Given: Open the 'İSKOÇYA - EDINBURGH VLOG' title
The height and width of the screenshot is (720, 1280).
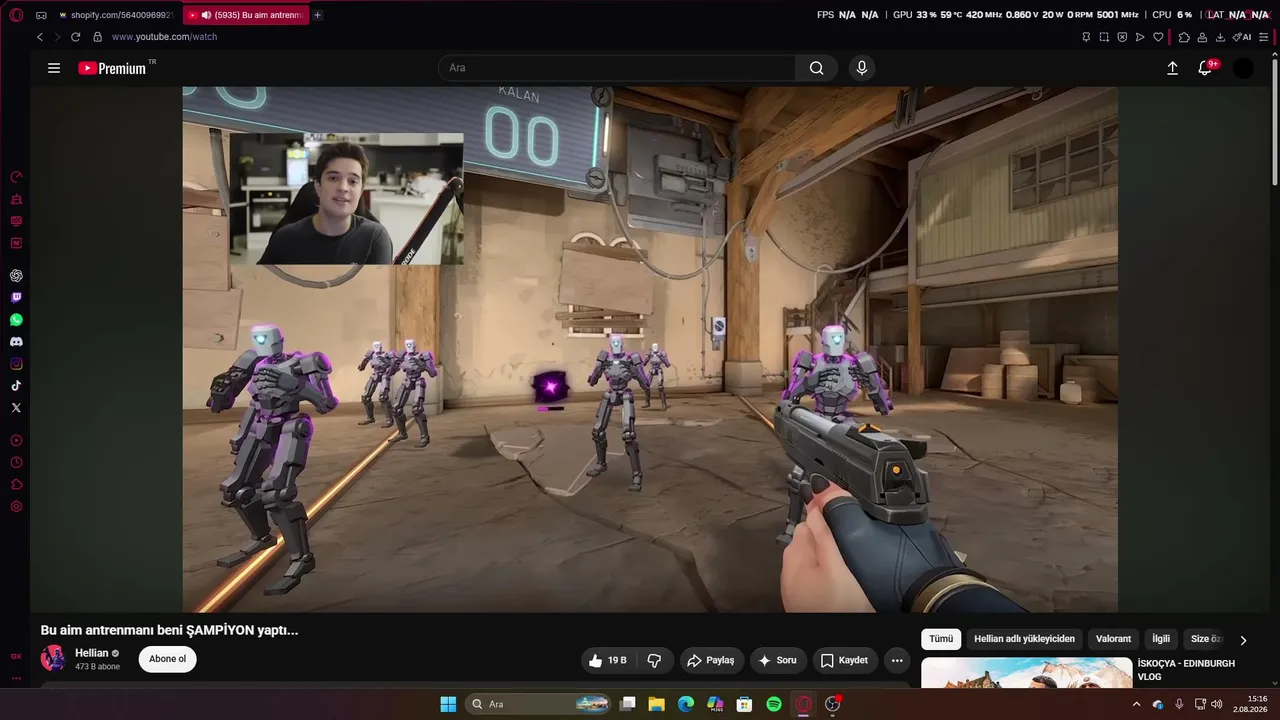Looking at the screenshot, I should 1186,670.
